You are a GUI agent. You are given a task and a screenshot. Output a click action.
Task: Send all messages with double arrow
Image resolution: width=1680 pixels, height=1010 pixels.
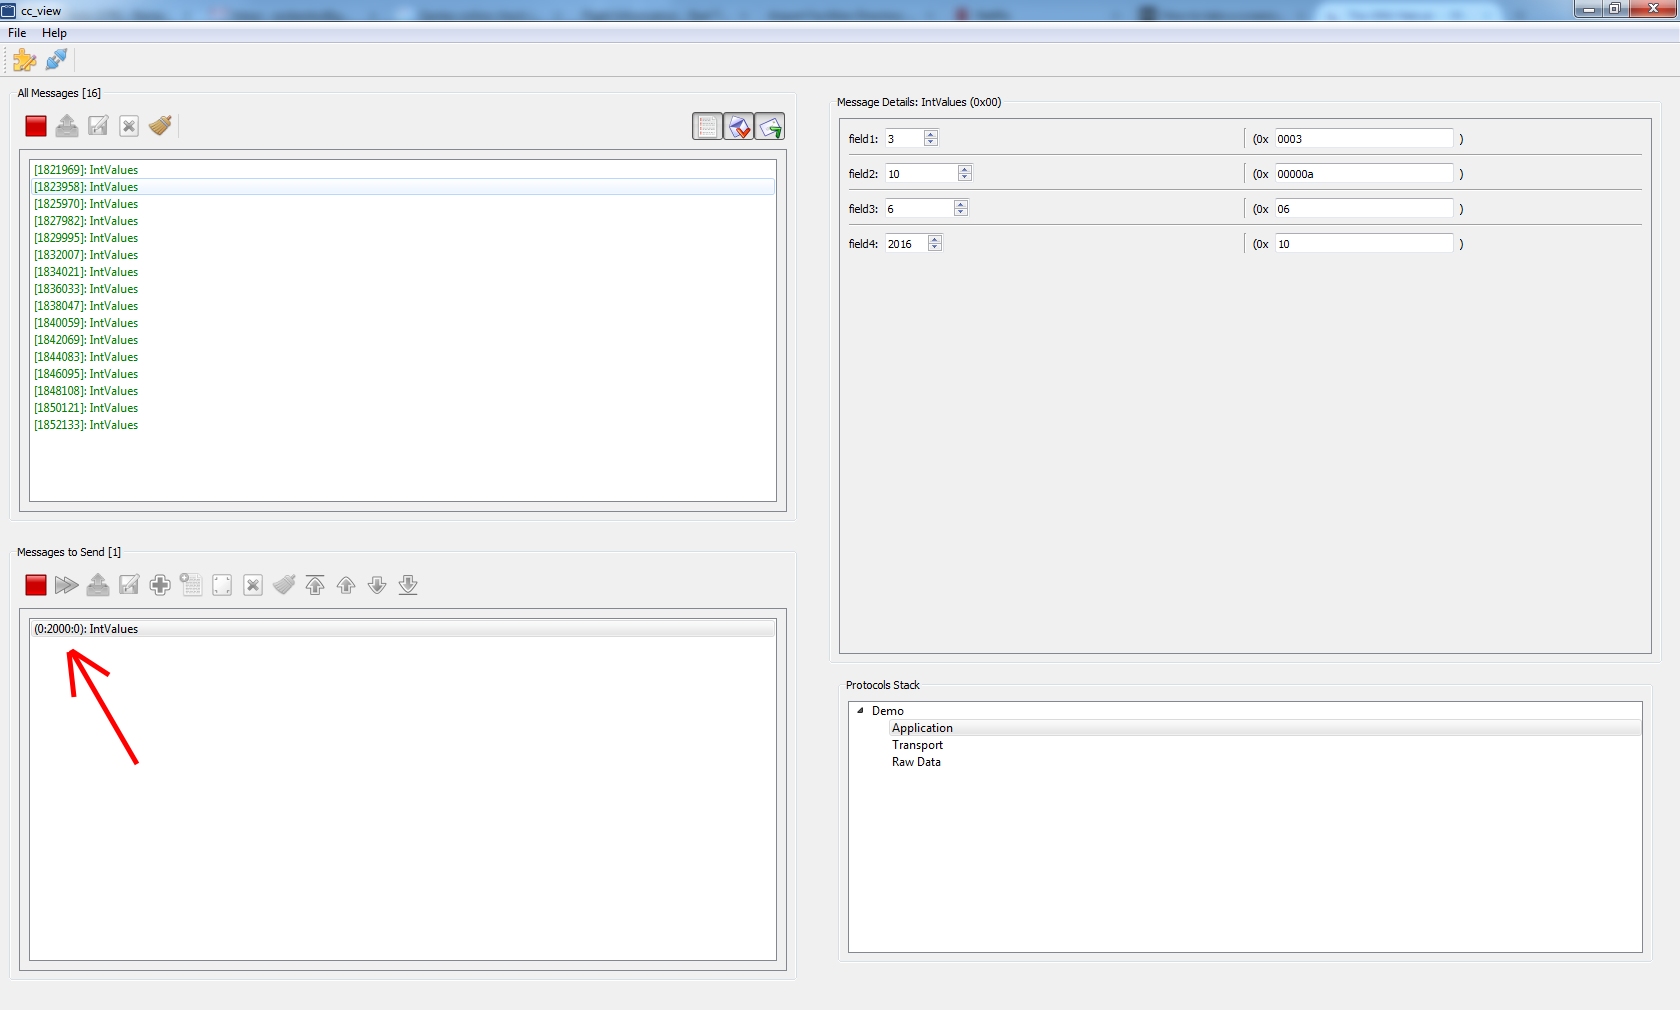67,585
